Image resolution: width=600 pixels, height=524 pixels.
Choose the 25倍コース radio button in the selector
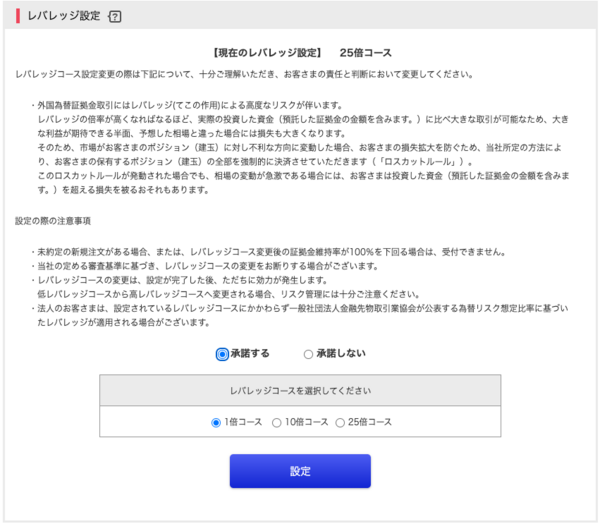click(340, 422)
